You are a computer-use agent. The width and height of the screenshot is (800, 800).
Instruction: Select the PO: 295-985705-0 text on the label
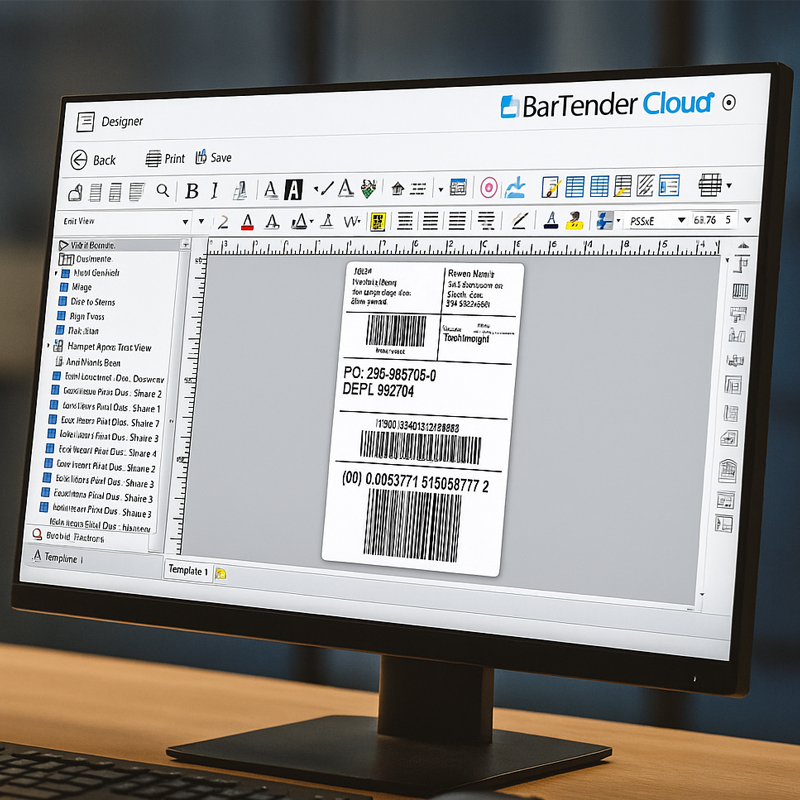pos(390,375)
